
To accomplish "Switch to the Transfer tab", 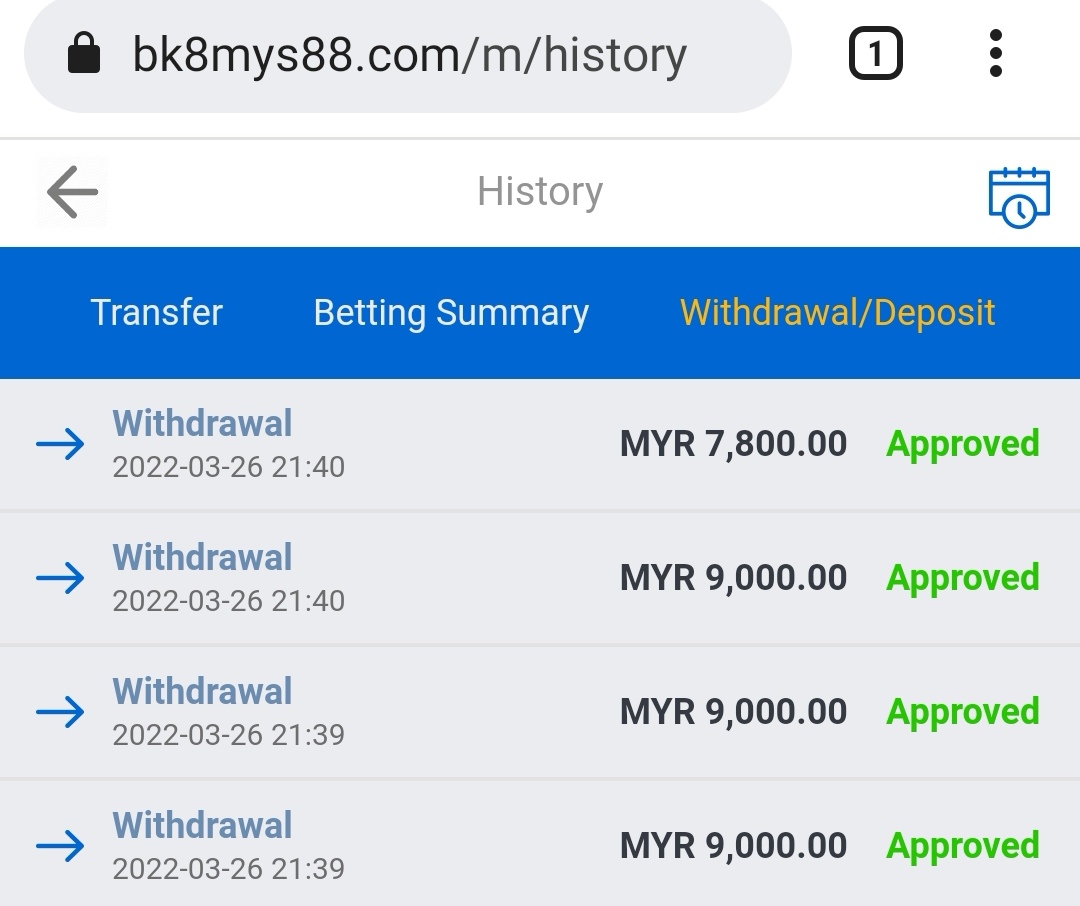I will click(157, 313).
